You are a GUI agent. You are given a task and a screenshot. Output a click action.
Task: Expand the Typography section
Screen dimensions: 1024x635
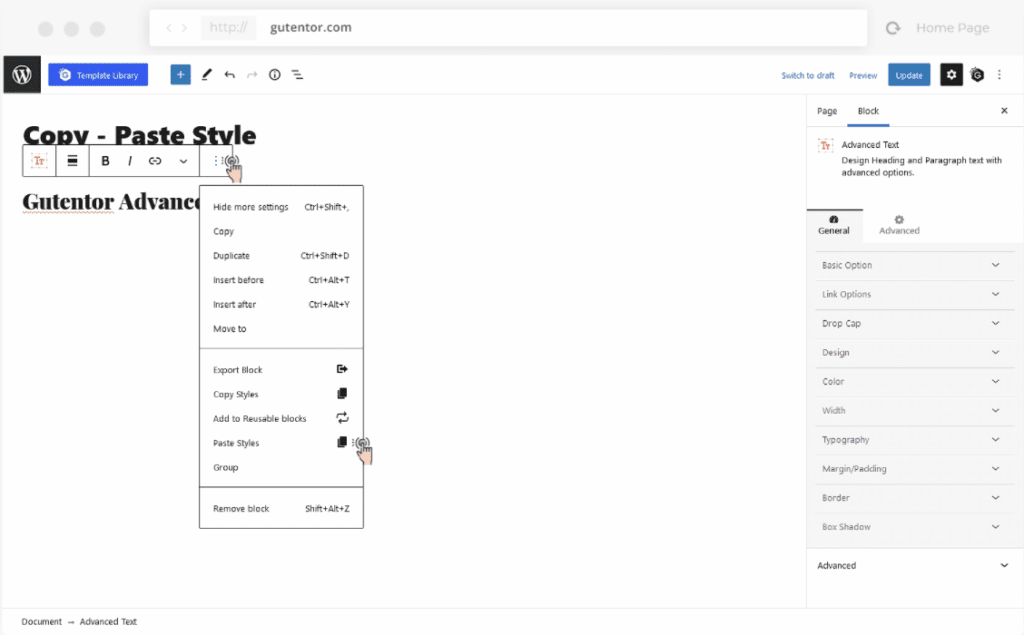(x=913, y=439)
